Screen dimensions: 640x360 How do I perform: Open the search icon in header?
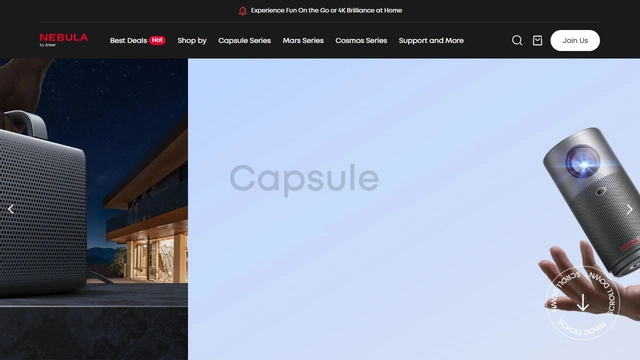click(517, 40)
